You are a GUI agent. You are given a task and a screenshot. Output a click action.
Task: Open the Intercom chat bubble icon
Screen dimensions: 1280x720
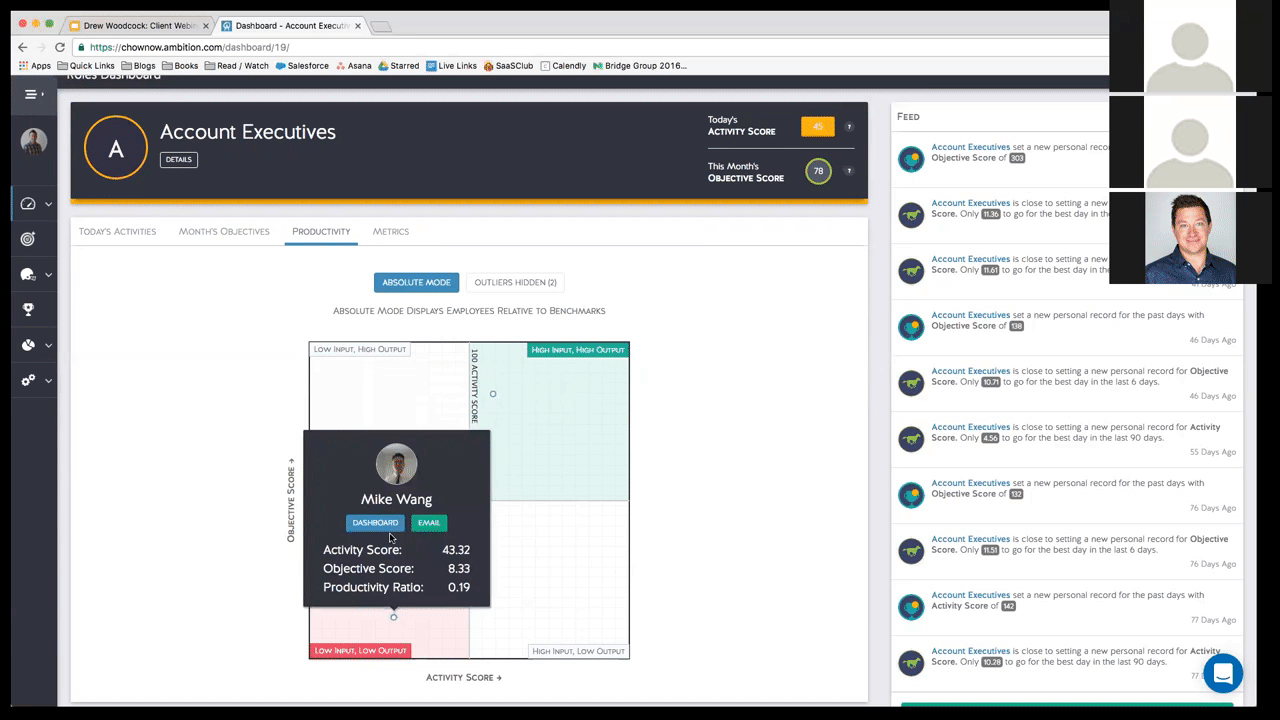[x=1222, y=674]
